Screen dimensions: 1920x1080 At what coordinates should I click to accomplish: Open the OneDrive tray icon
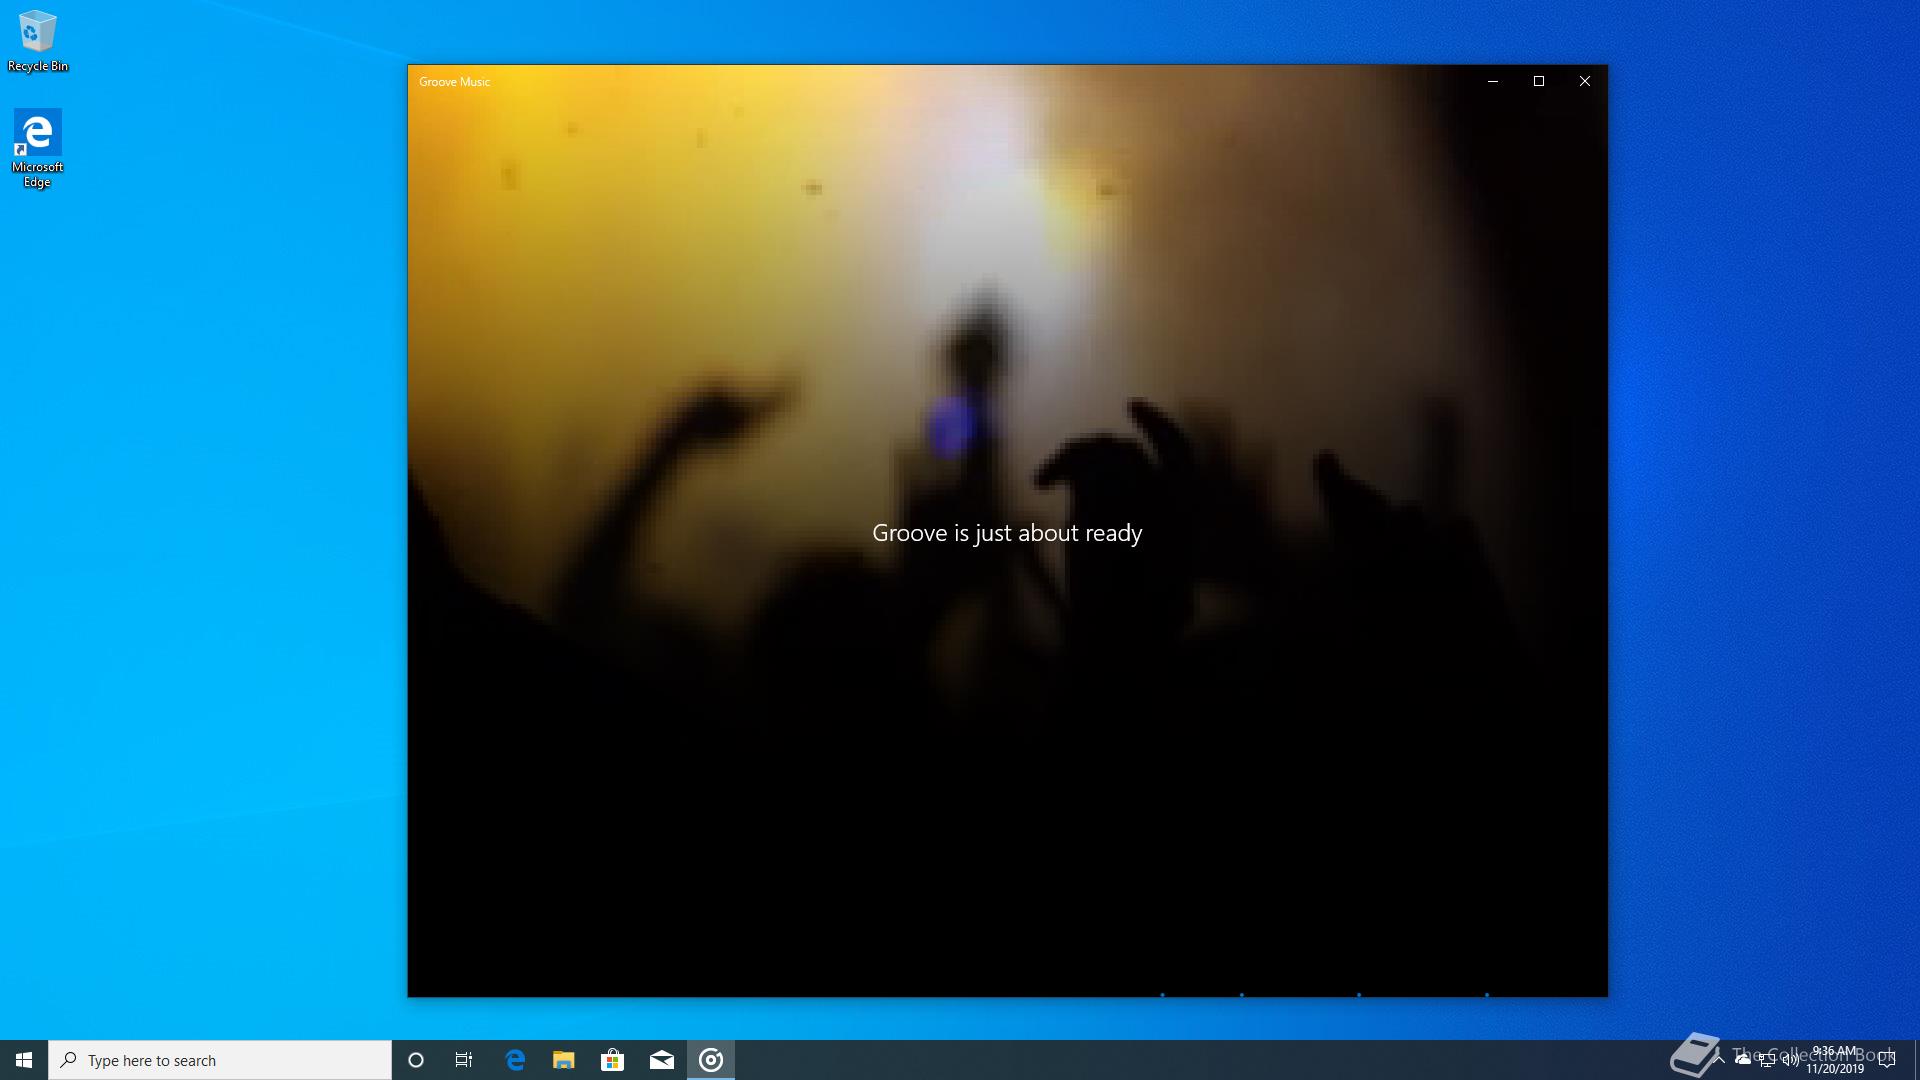point(1743,1060)
